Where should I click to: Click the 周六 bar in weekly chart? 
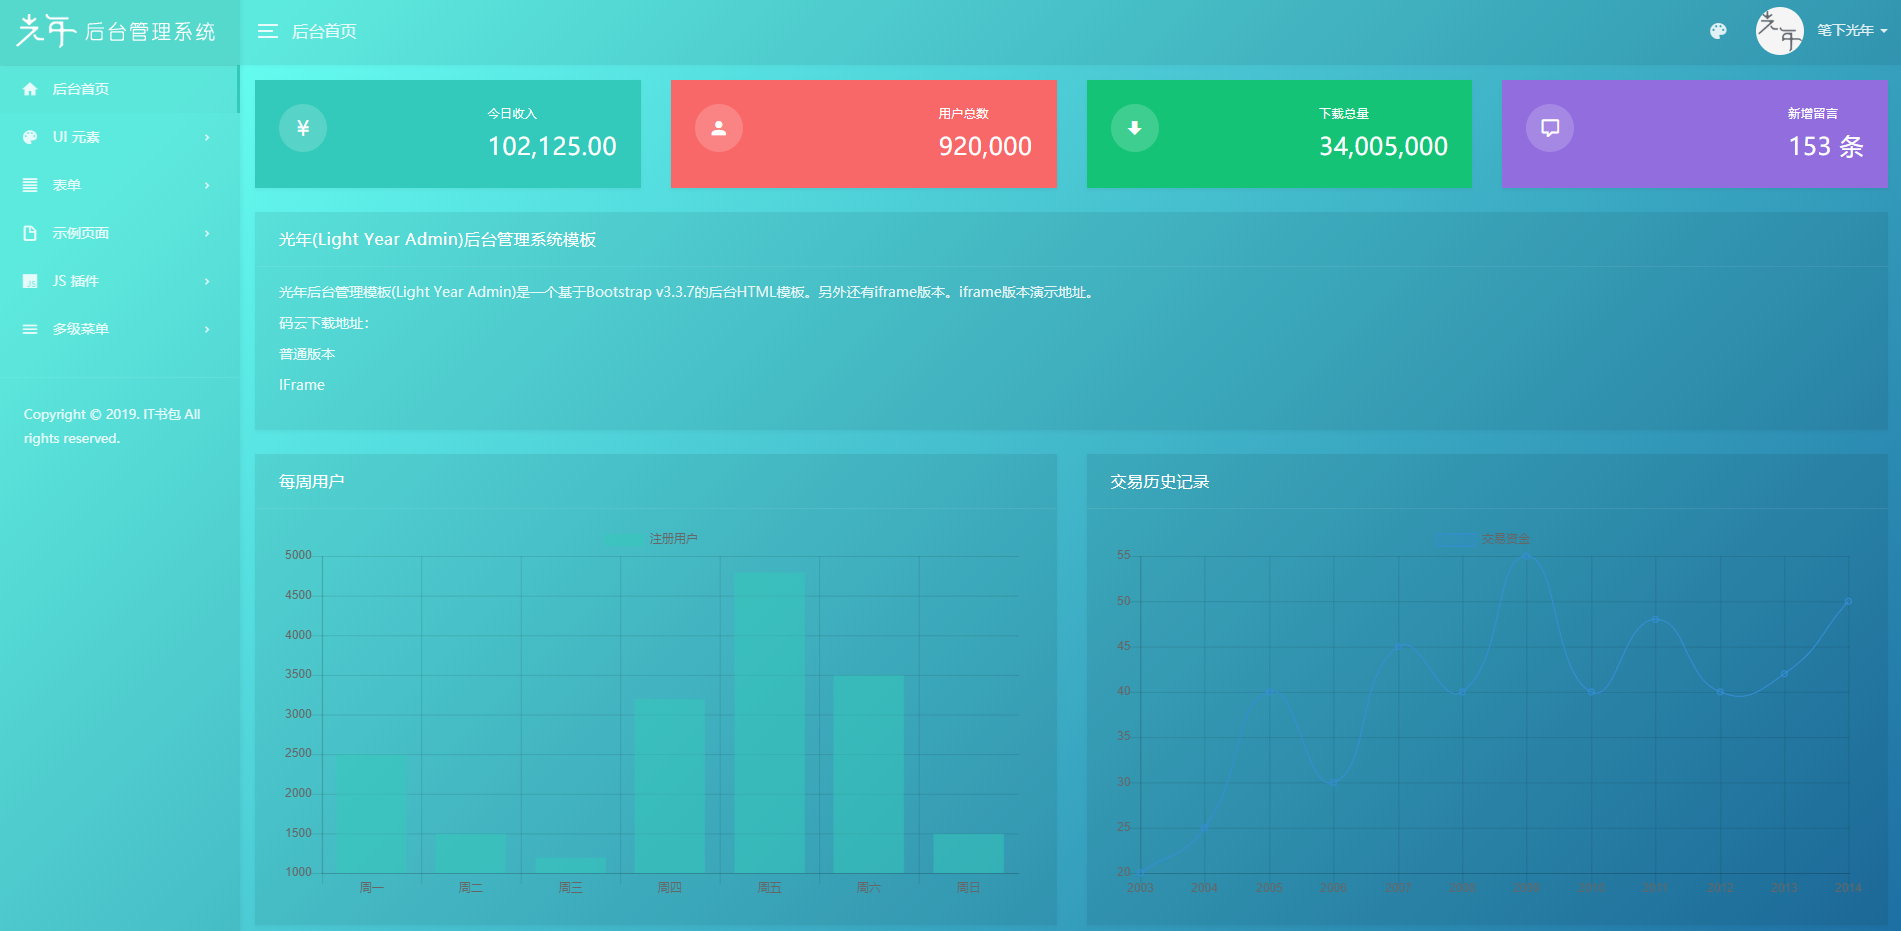(869, 774)
